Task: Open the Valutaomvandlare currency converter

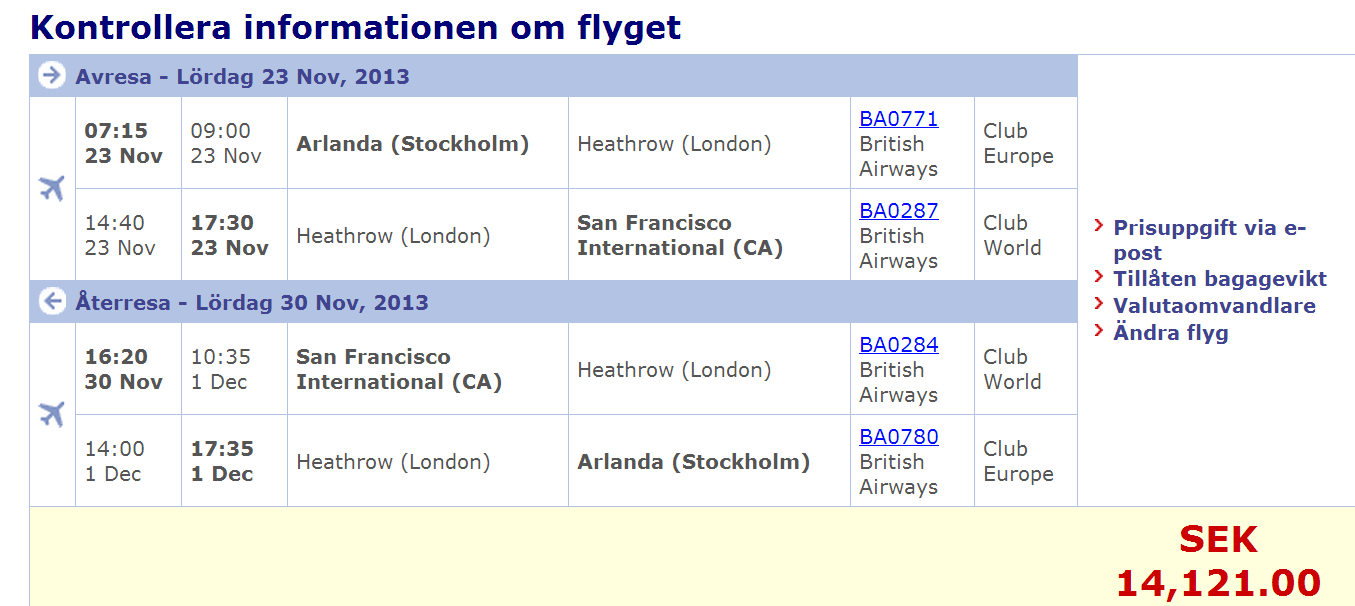Action: coord(1214,306)
